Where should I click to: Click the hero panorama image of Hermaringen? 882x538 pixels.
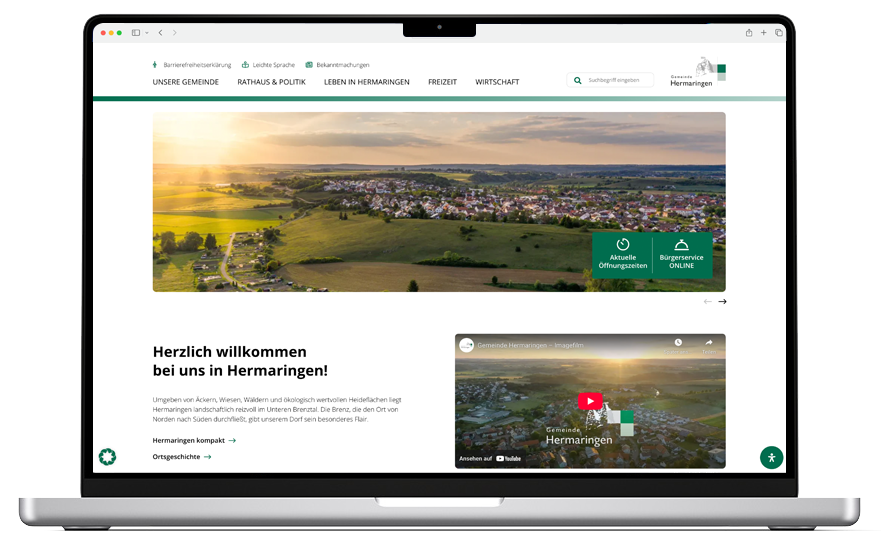tap(439, 201)
